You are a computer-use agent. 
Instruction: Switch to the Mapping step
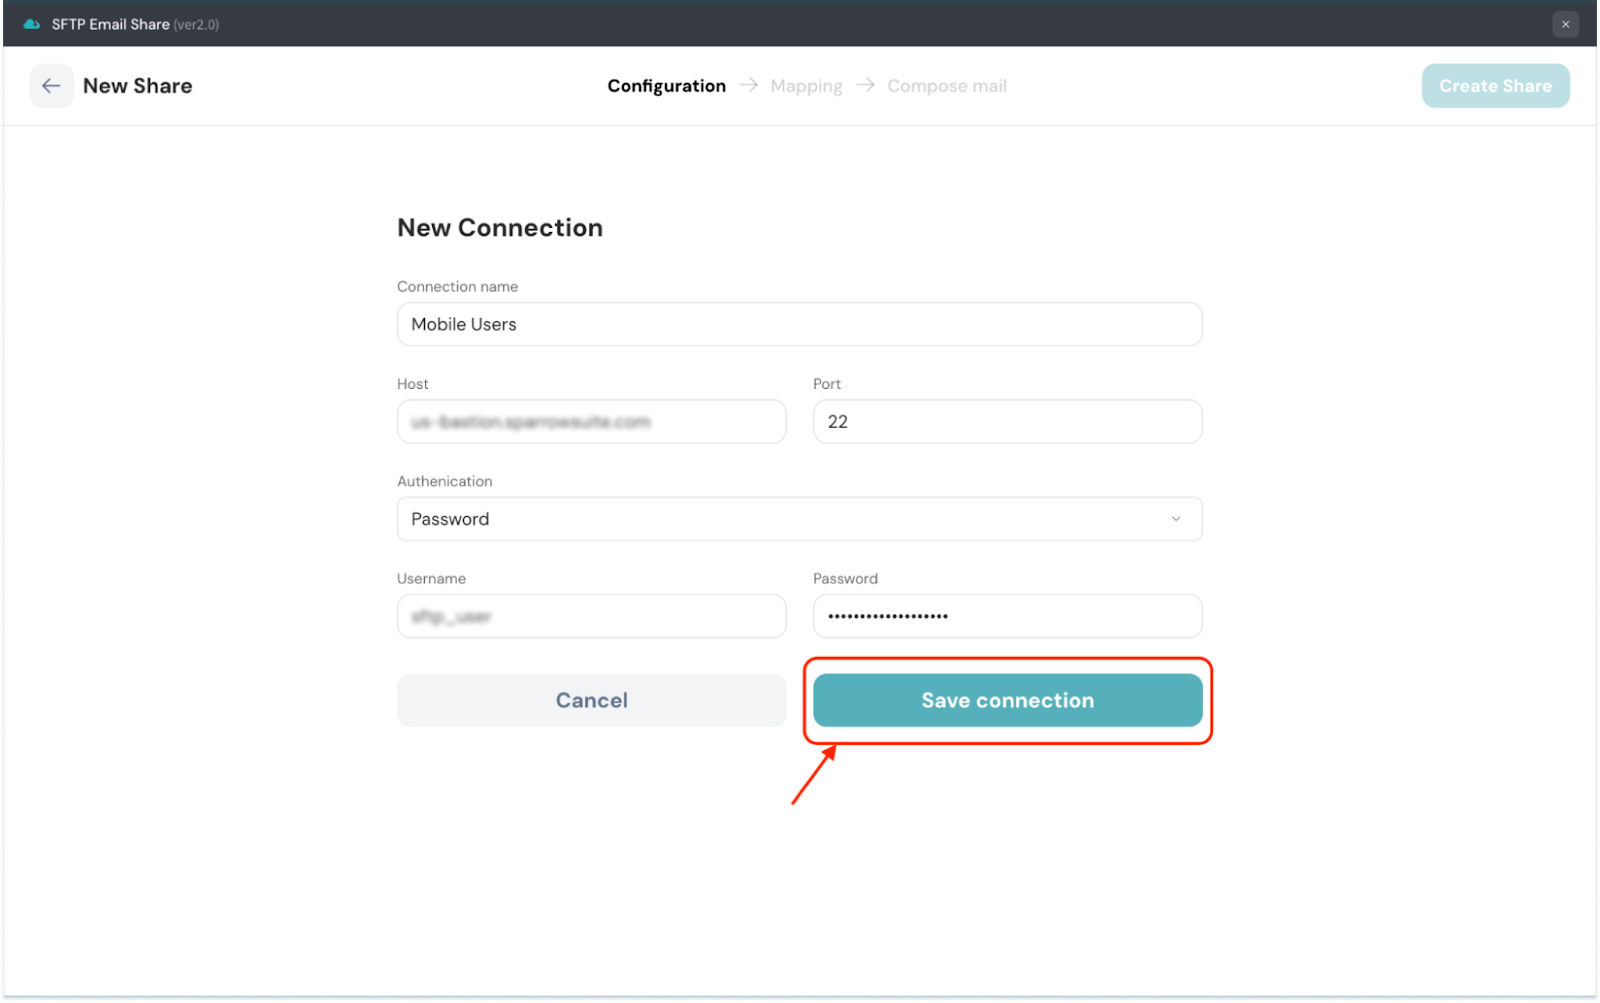pos(806,86)
